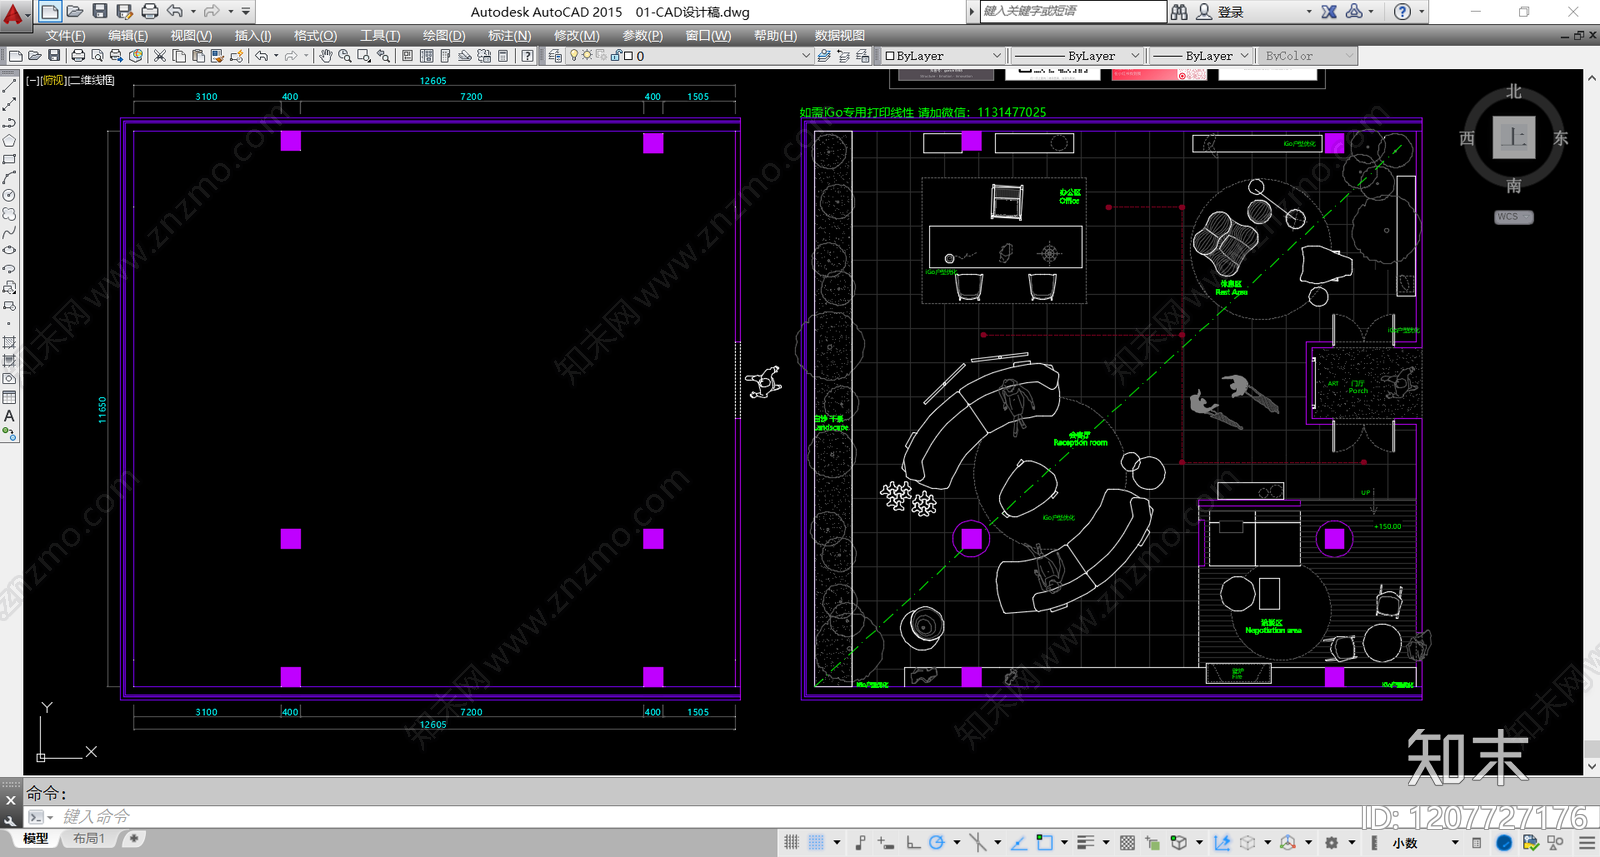Open the 文件(F) menu

coord(66,35)
